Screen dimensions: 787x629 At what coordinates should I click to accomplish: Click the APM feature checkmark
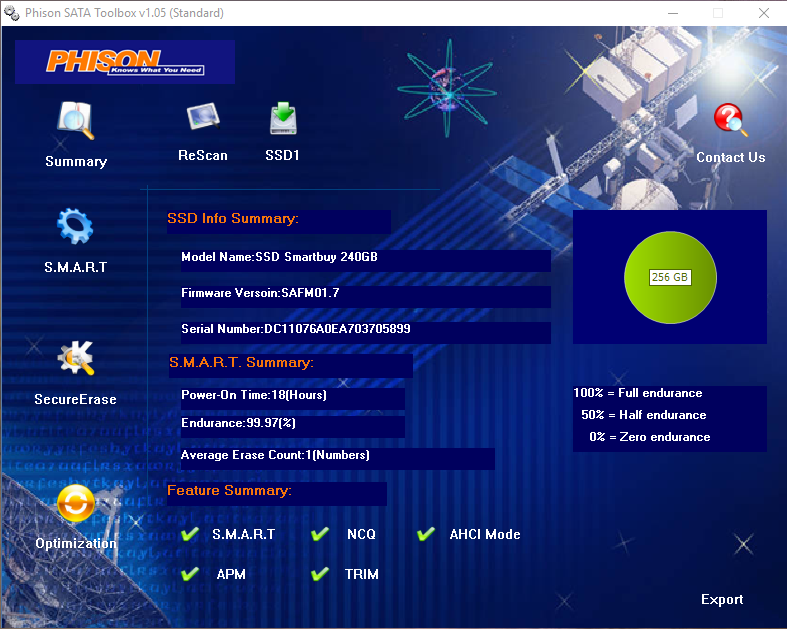190,574
